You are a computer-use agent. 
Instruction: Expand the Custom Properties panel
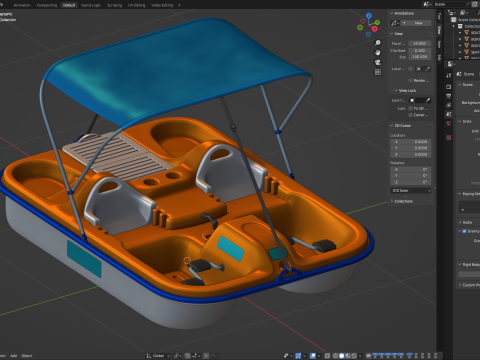pyautogui.click(x=460, y=285)
